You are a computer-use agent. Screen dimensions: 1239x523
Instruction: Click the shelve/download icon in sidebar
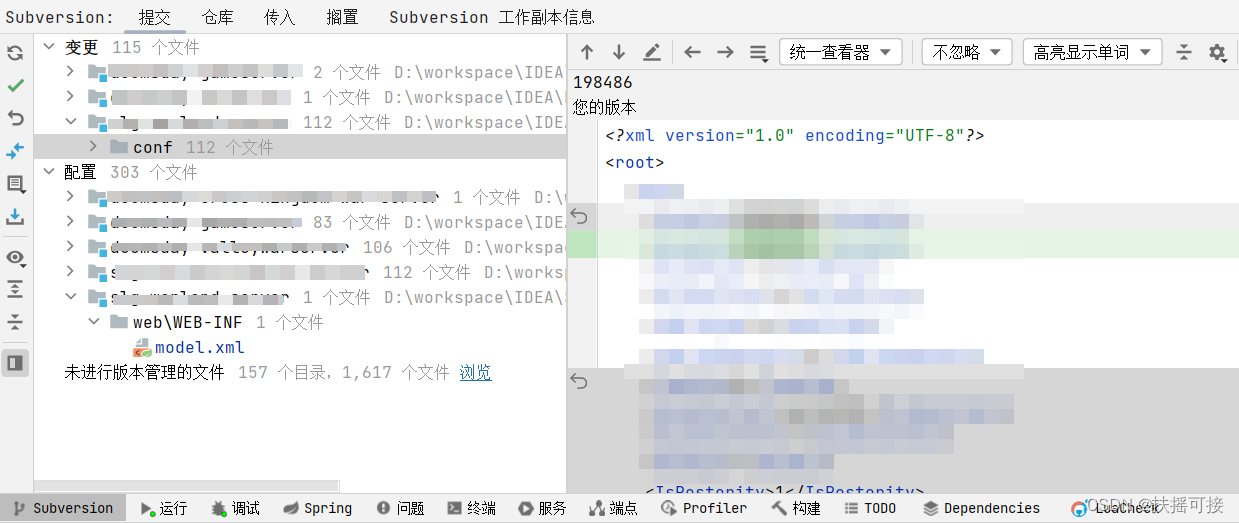tap(15, 216)
